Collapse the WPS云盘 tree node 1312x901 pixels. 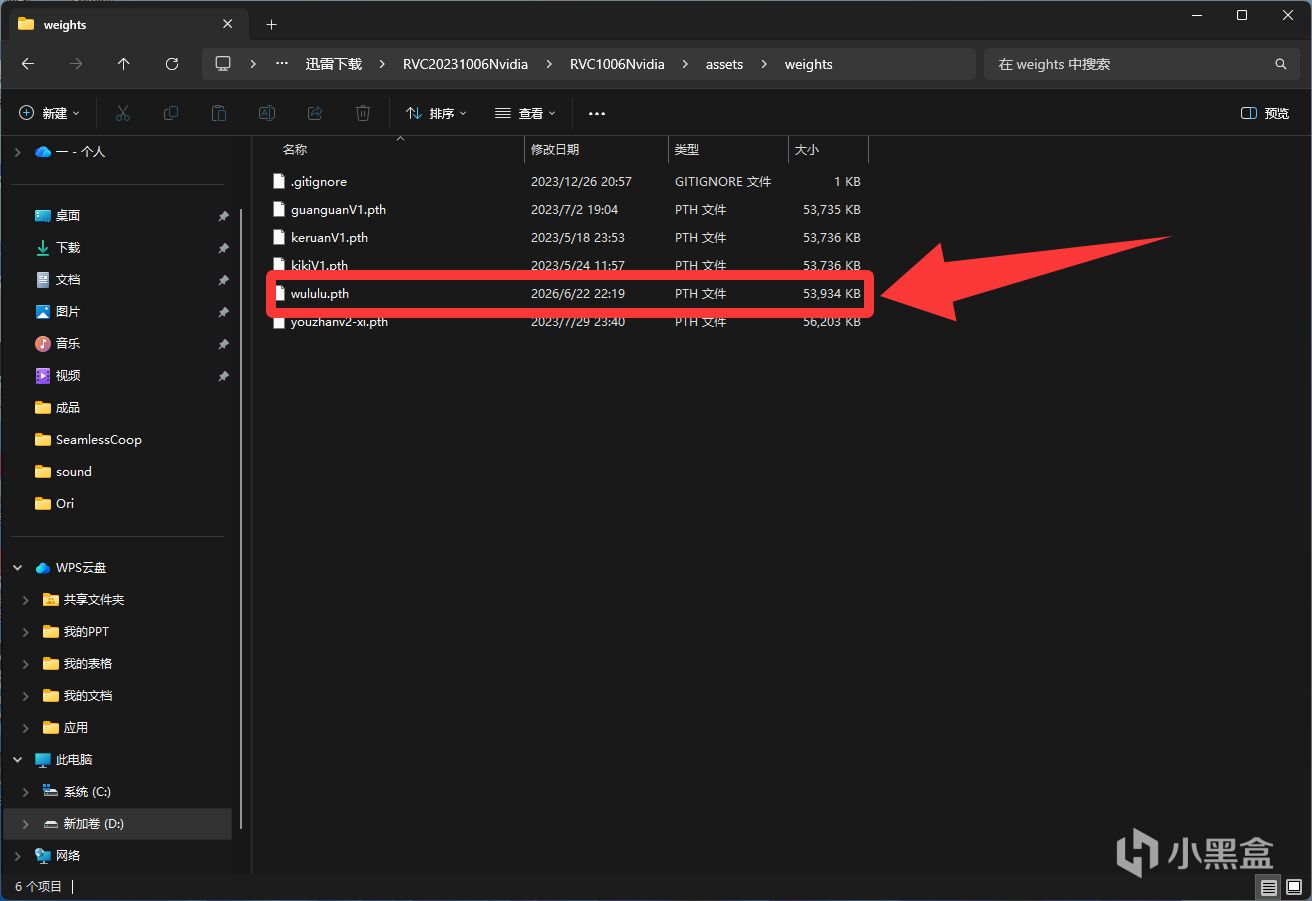(17, 567)
